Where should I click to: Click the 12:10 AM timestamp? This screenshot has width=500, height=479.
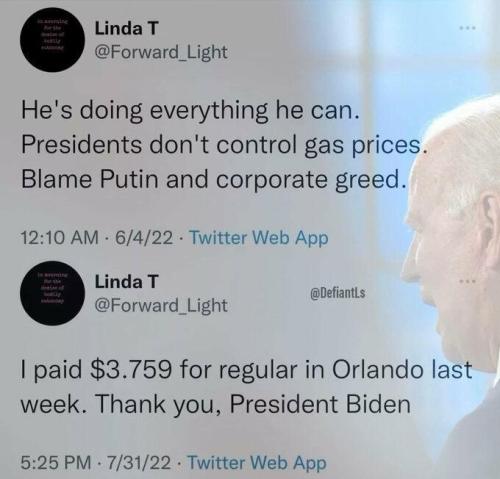[x=60, y=238]
